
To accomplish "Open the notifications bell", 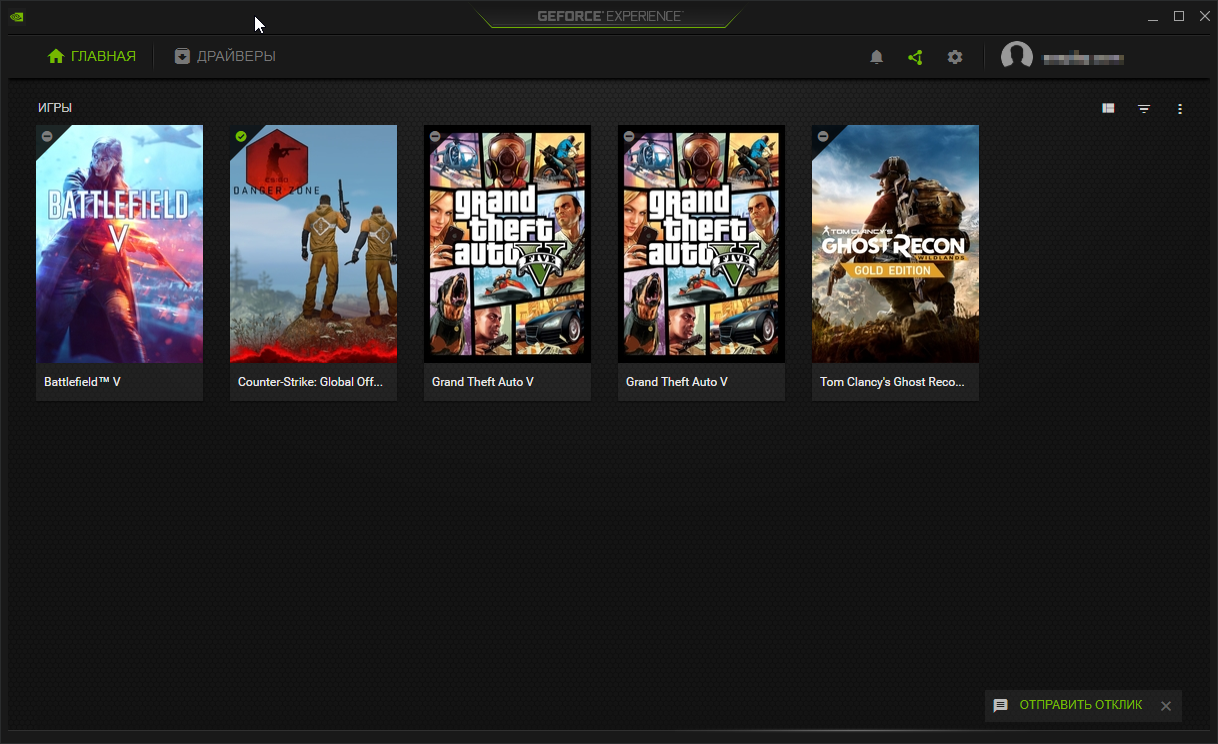I will 877,57.
